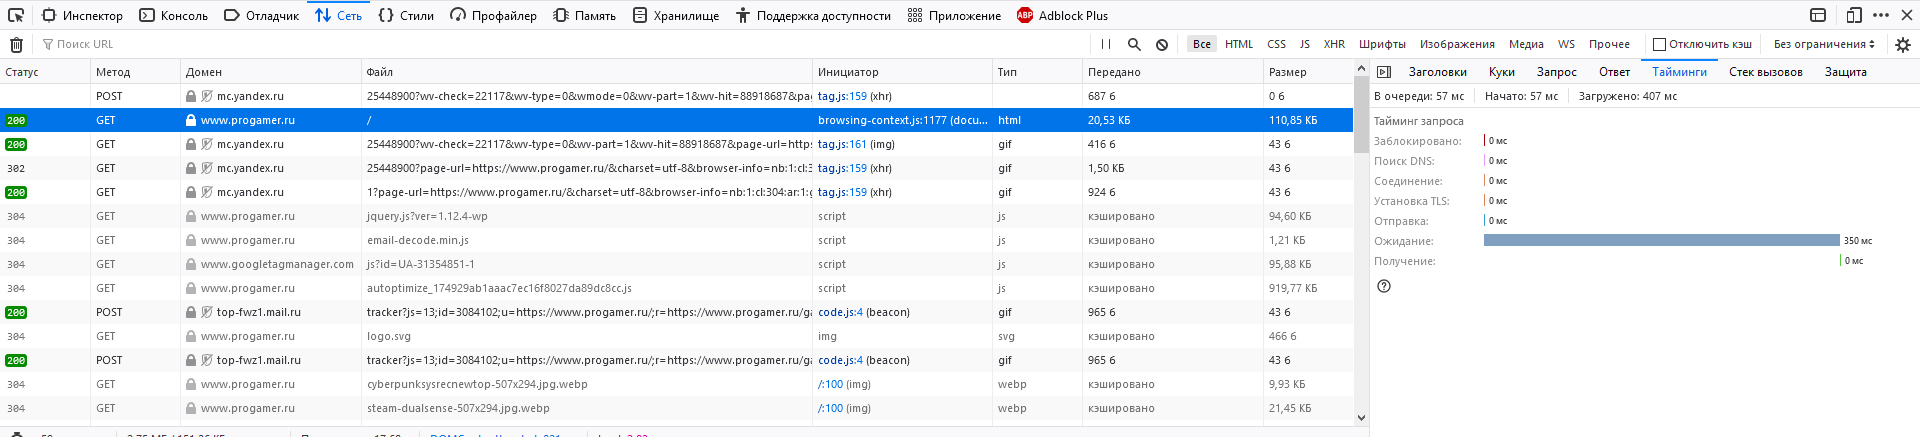Open the throttling 'Без ограничения' dropdown
Viewport: 1920px width, 437px height.
(x=1824, y=44)
